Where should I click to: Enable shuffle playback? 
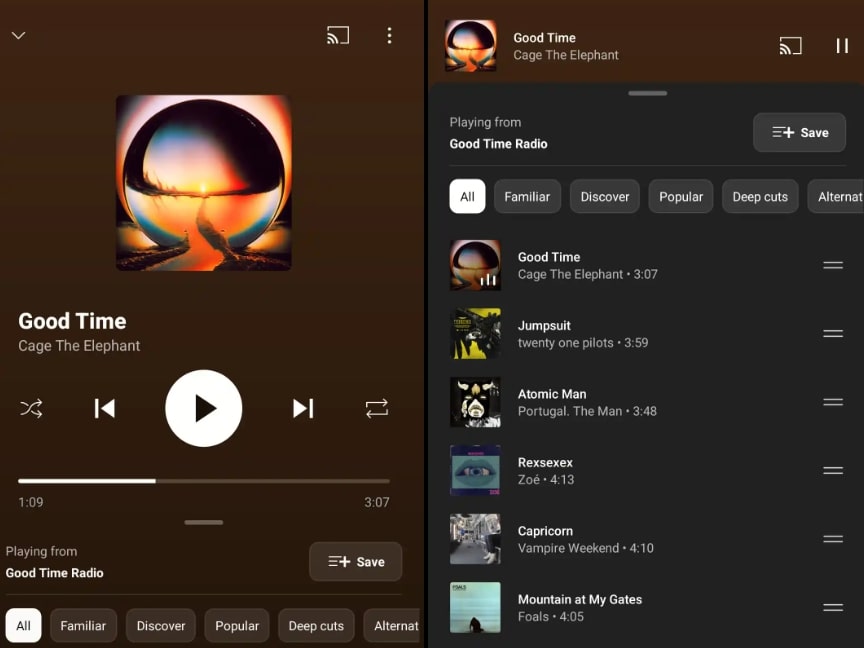coord(31,408)
